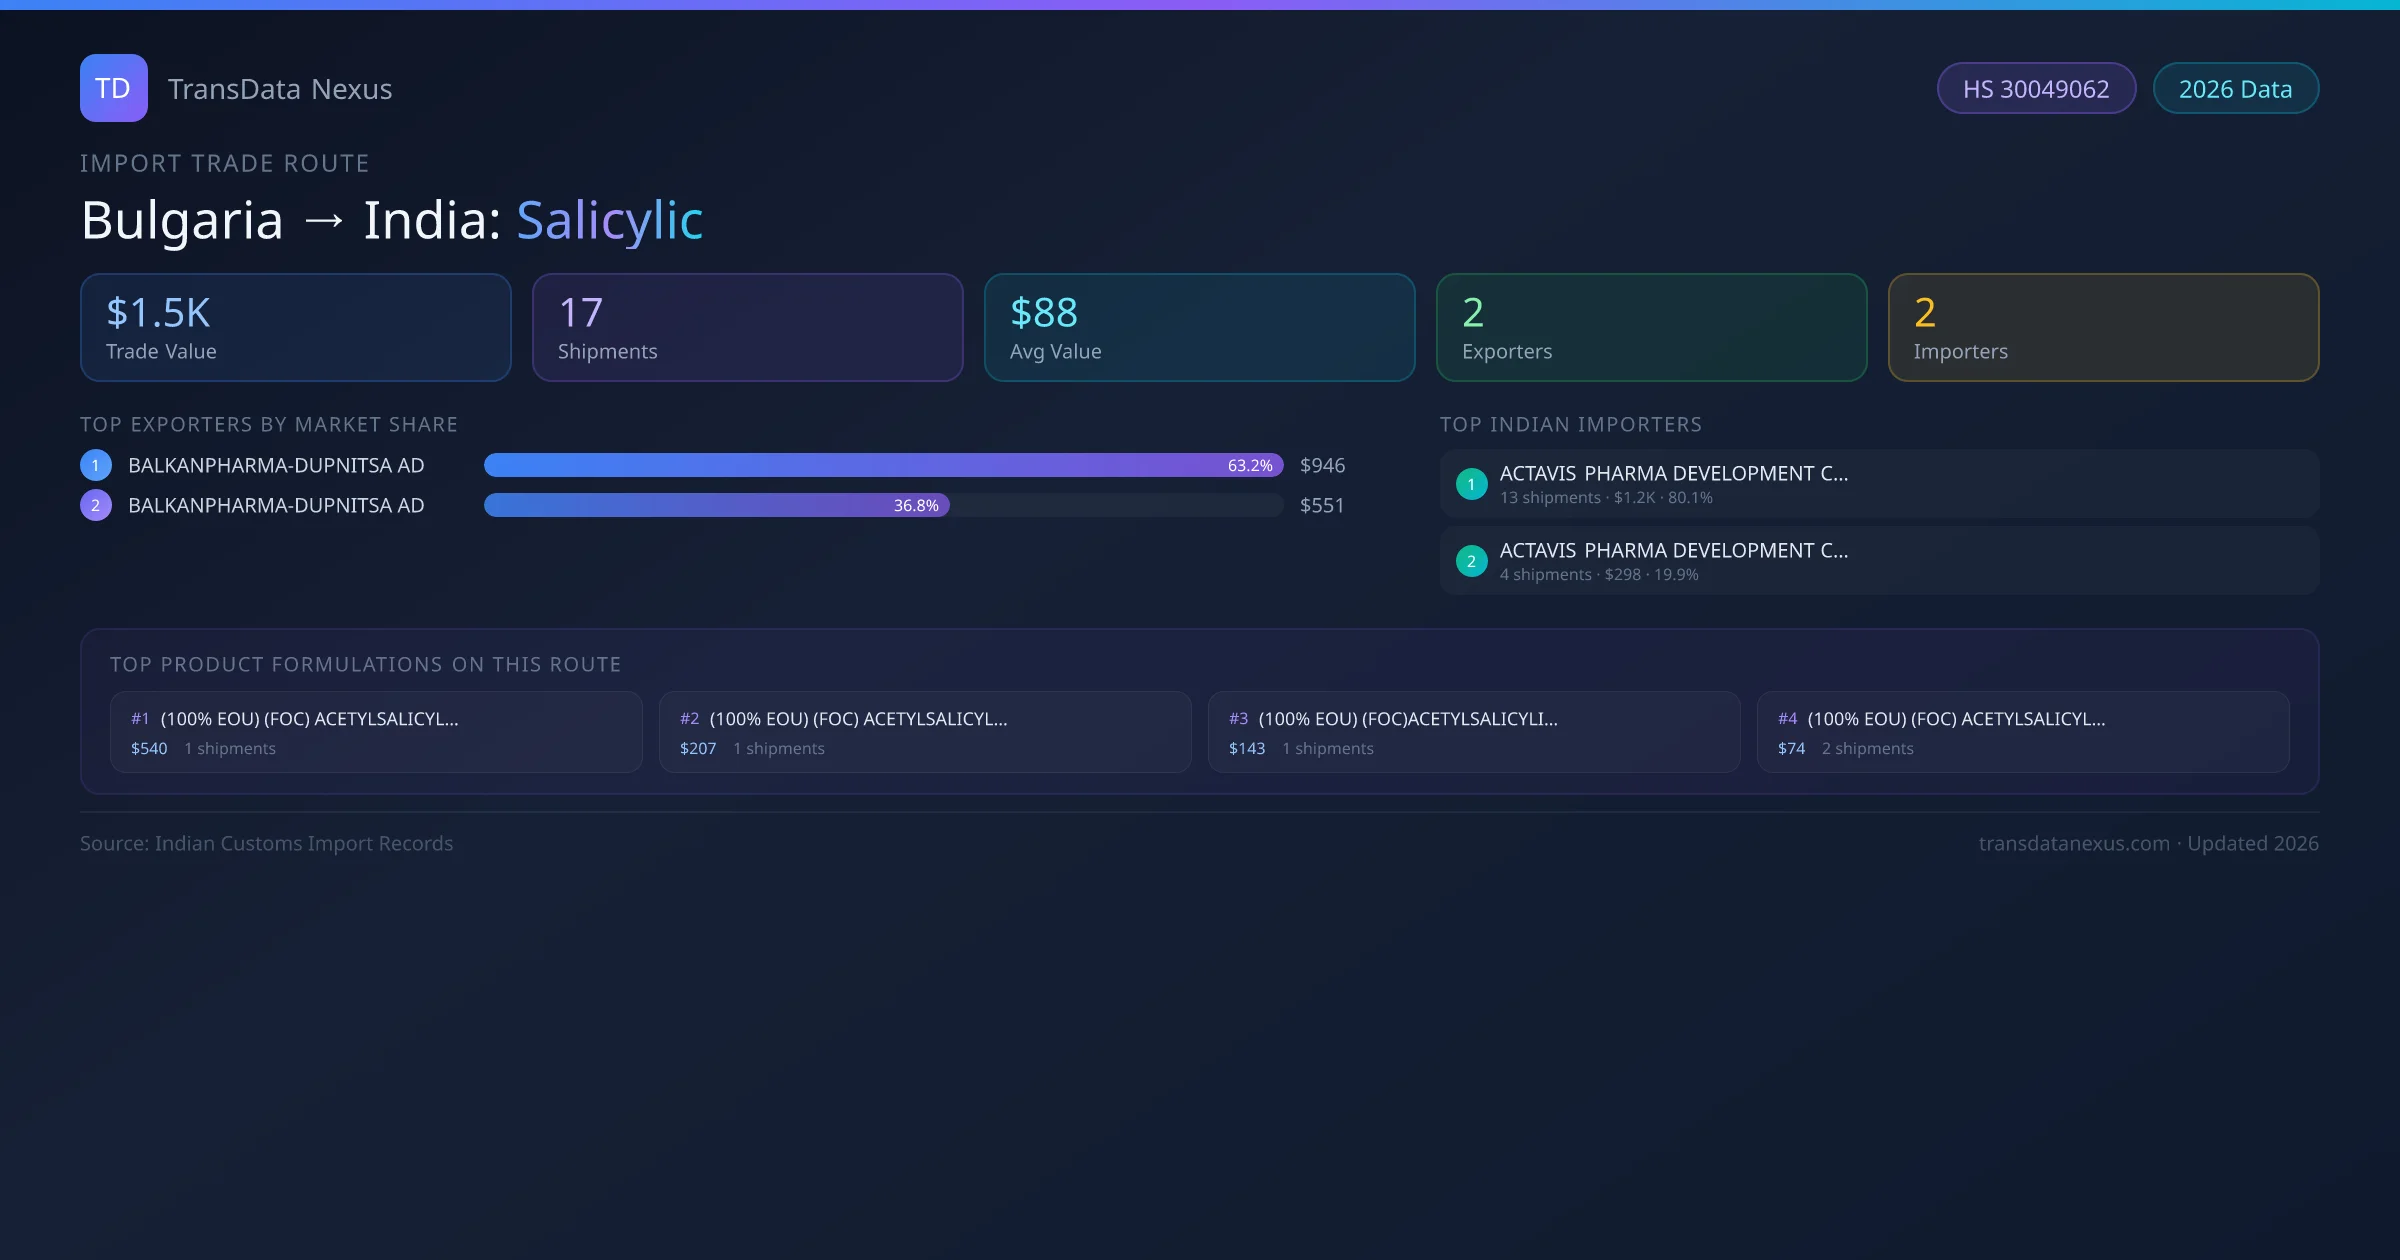Open the 2 Exporters card
This screenshot has width=2400, height=1260.
[1651, 328]
